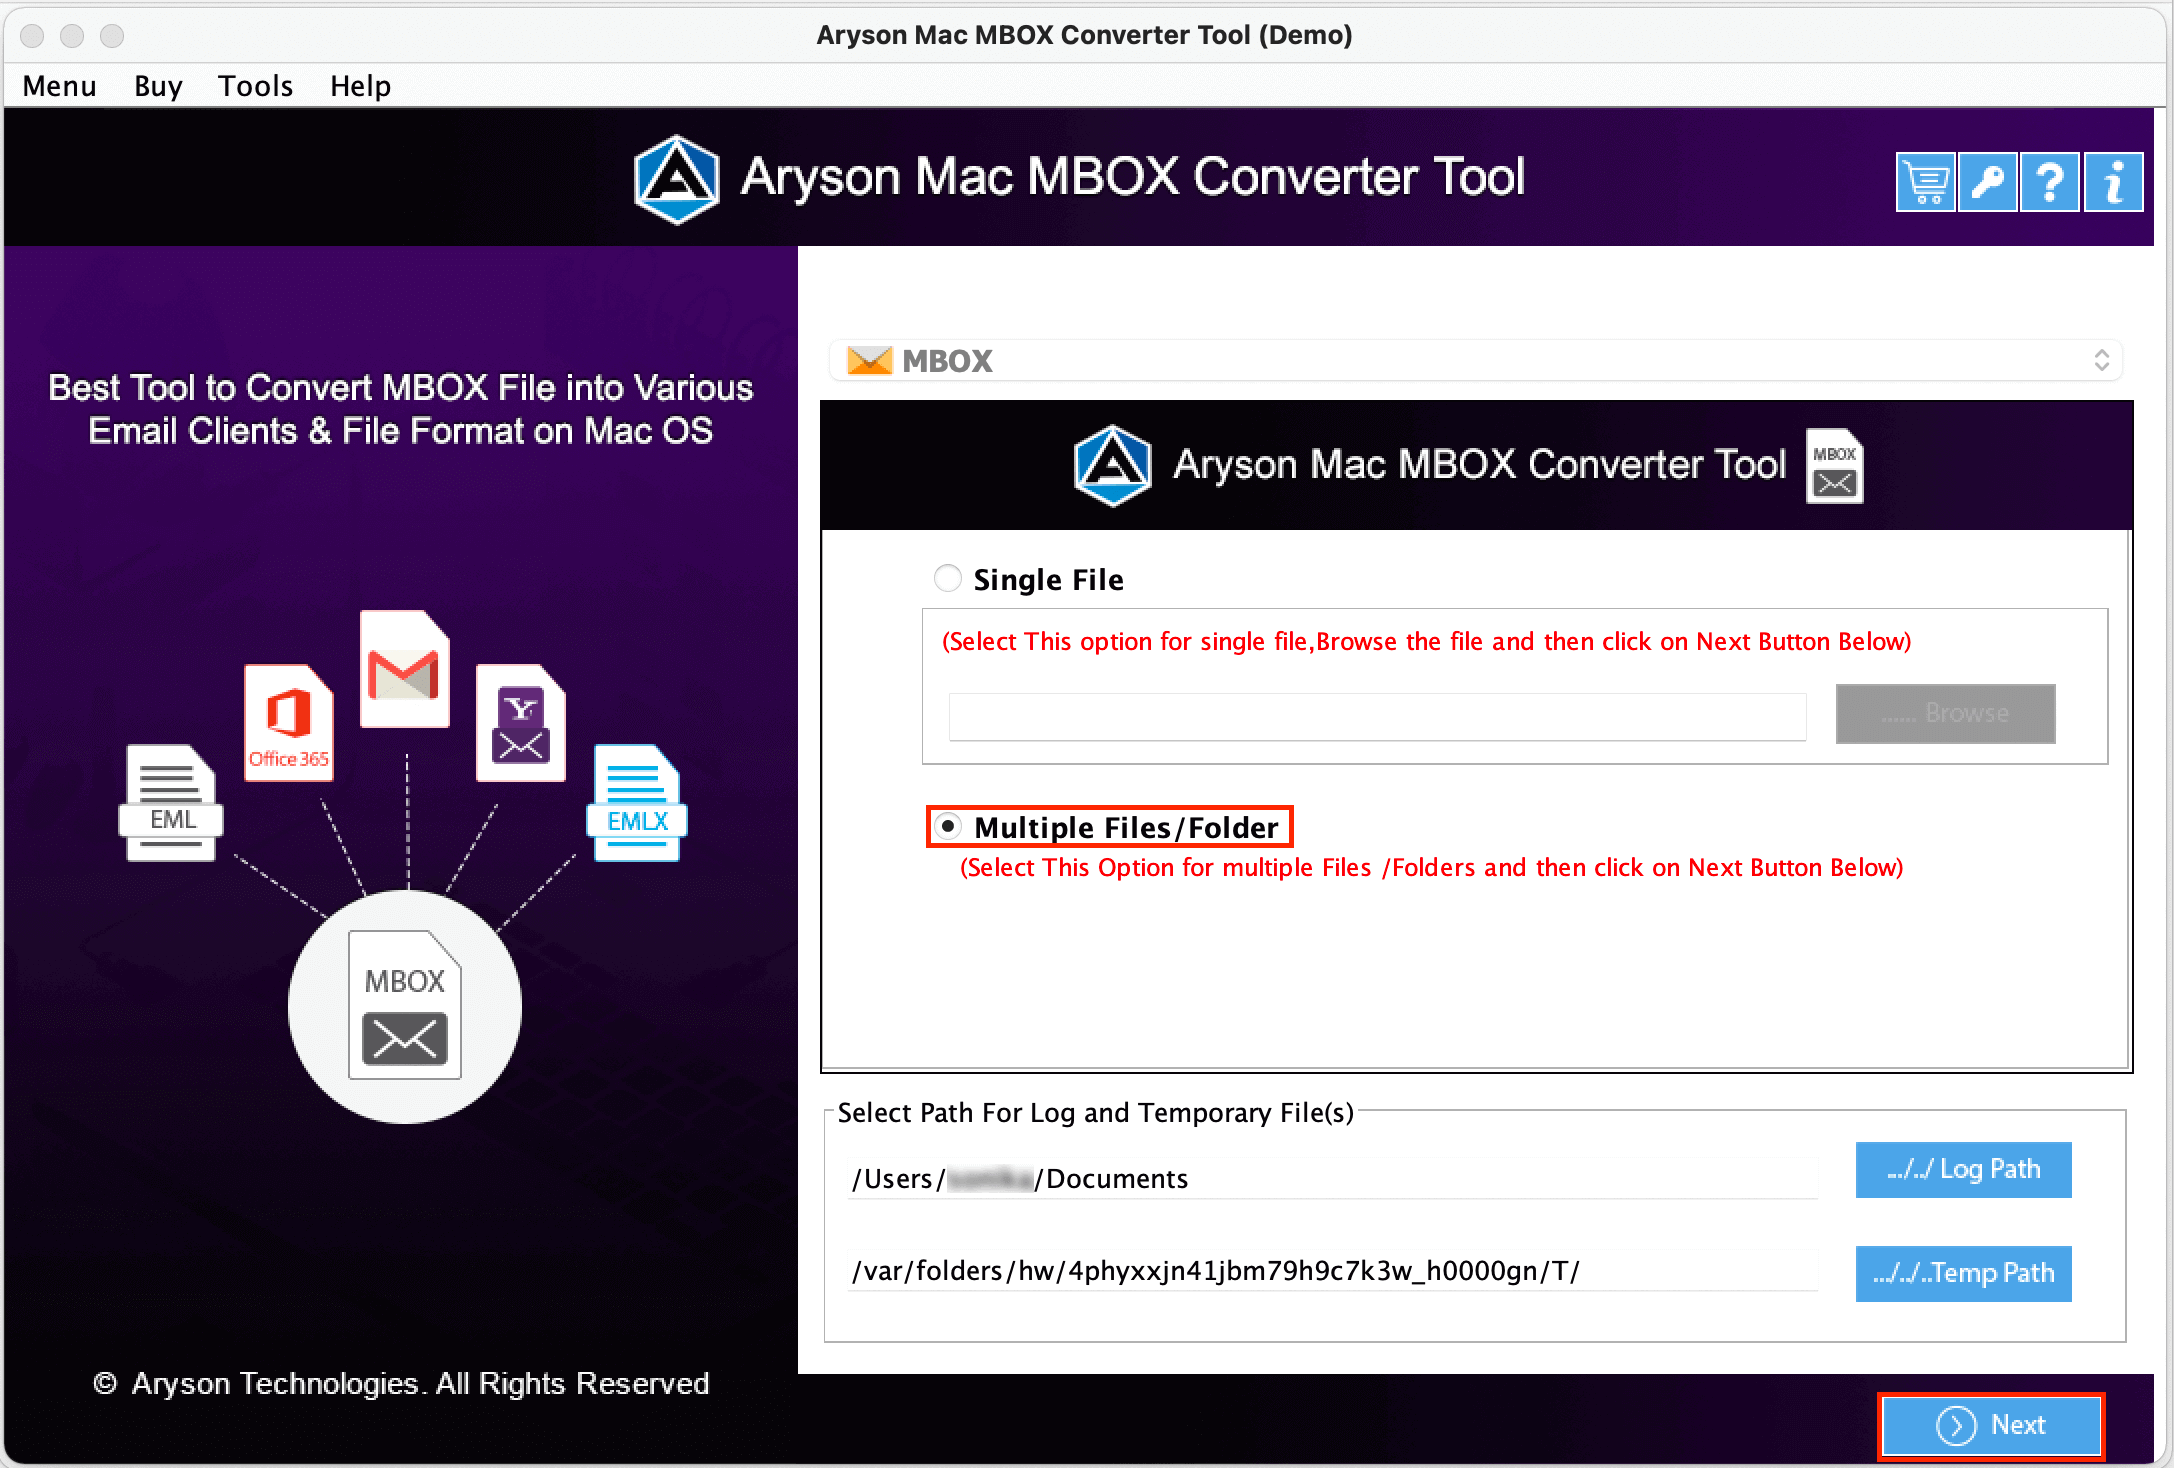The height and width of the screenshot is (1468, 2174).
Task: Select the Multiple Files/Folder radio button
Action: pos(947,826)
